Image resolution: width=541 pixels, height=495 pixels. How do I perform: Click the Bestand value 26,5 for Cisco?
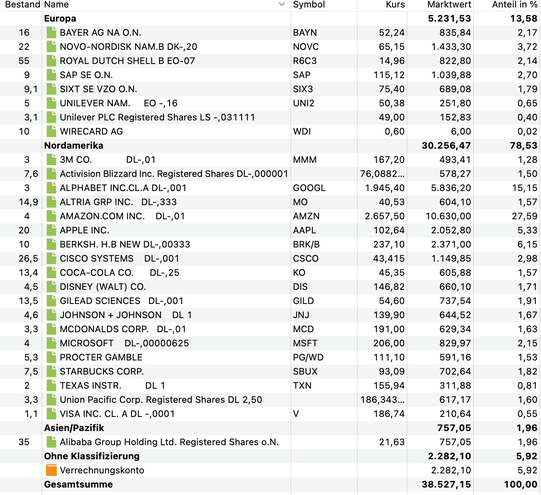[28, 259]
